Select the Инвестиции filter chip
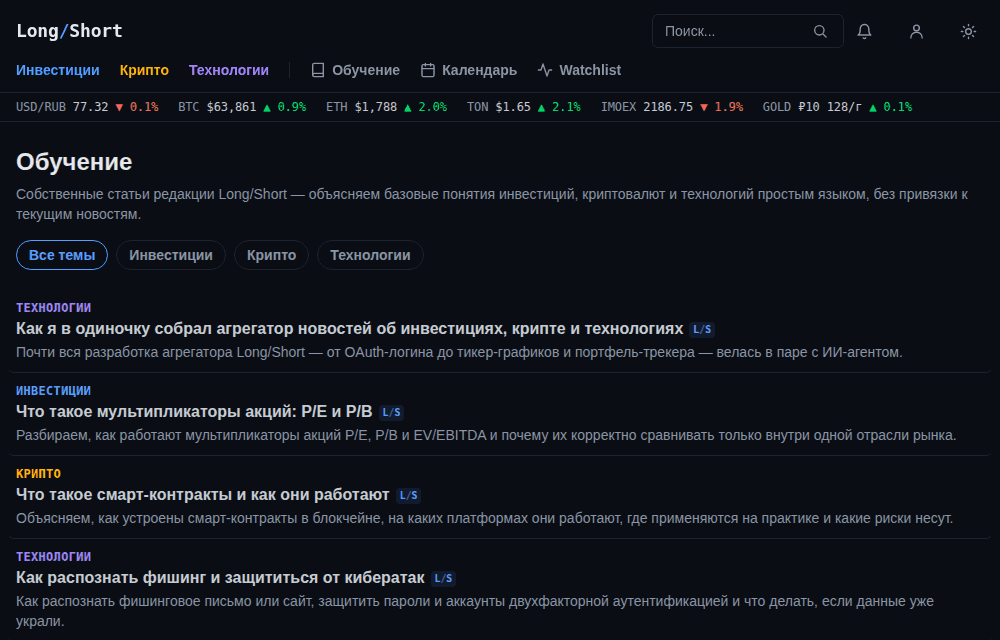The height and width of the screenshot is (640, 1000). pyautogui.click(x=171, y=255)
